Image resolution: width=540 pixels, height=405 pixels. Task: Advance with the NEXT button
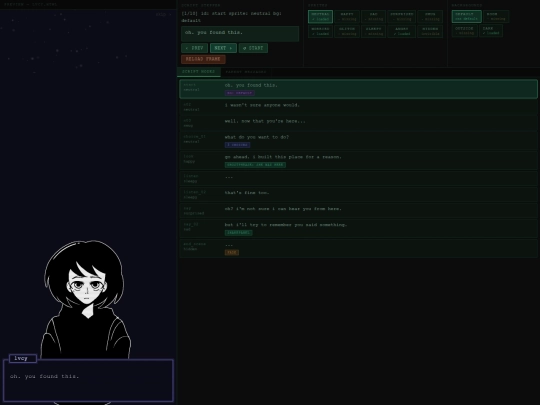click(x=223, y=48)
